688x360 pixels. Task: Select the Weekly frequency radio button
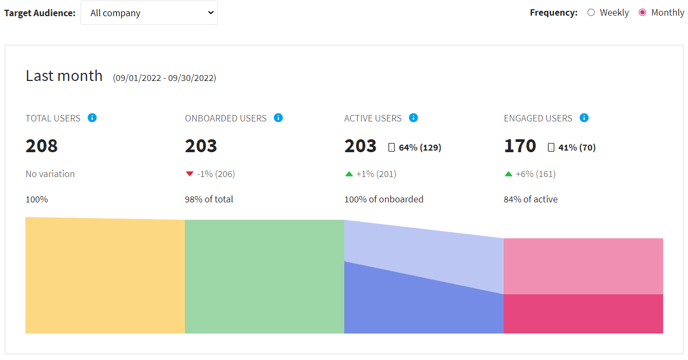tap(591, 13)
